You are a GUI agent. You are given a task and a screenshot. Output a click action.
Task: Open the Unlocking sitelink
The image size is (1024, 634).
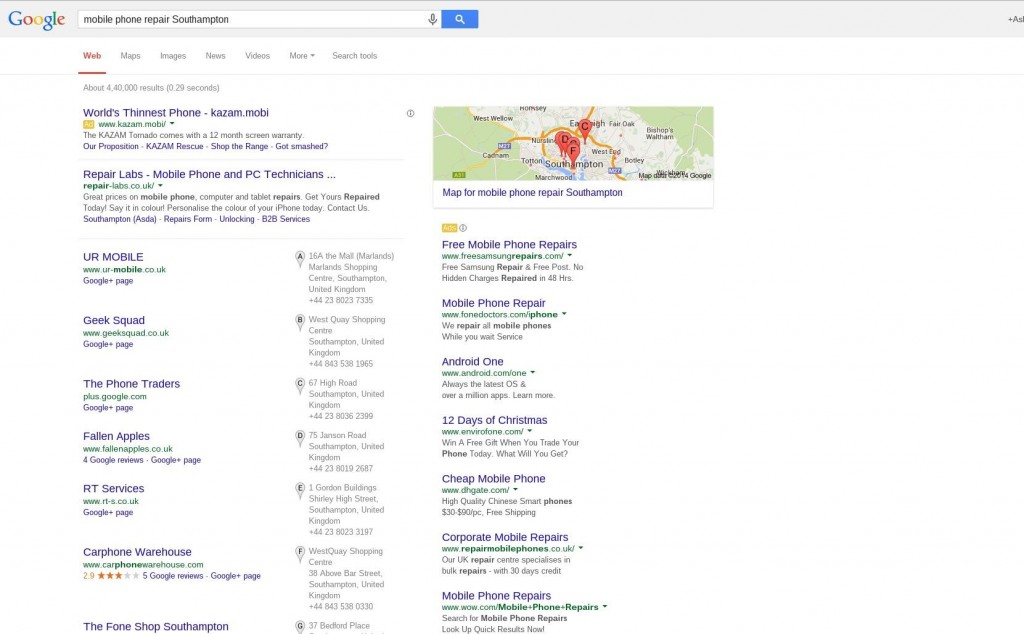(x=237, y=219)
